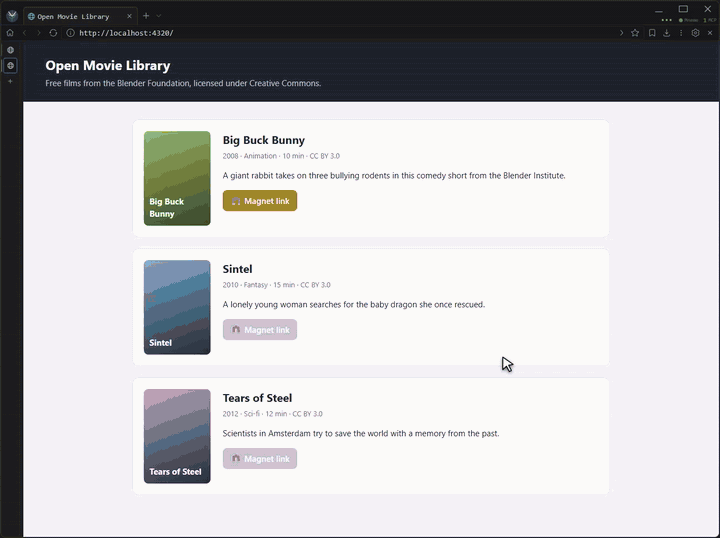Click the chevron at address bar end

[x=621, y=33]
